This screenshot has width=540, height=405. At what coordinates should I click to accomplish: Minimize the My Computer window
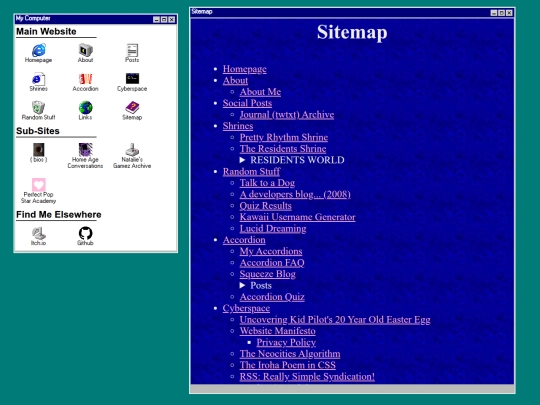[x=156, y=20]
